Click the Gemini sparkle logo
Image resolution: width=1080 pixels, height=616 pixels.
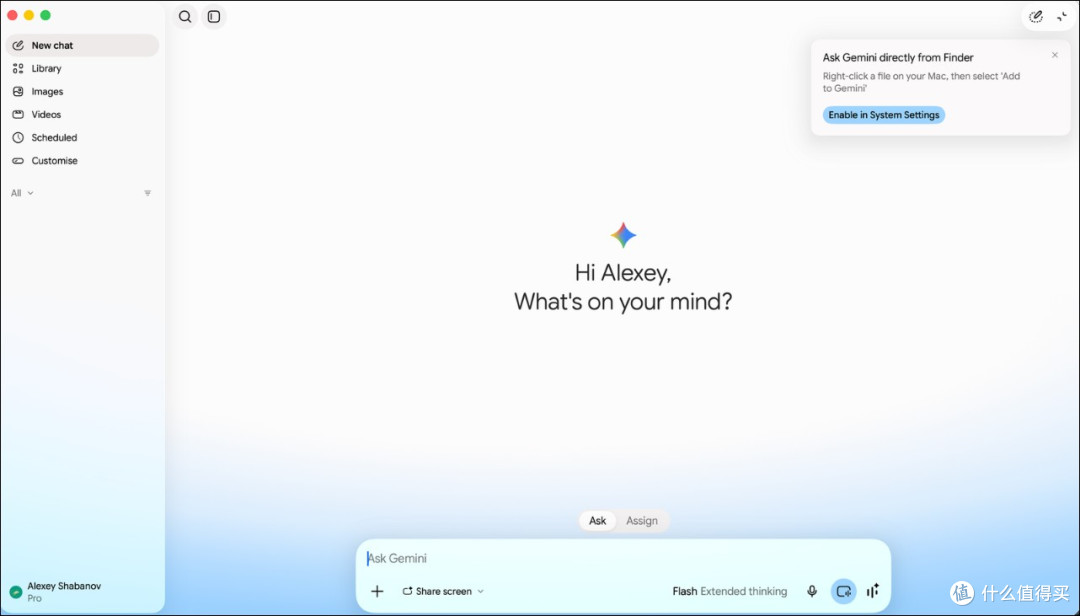pyautogui.click(x=623, y=235)
